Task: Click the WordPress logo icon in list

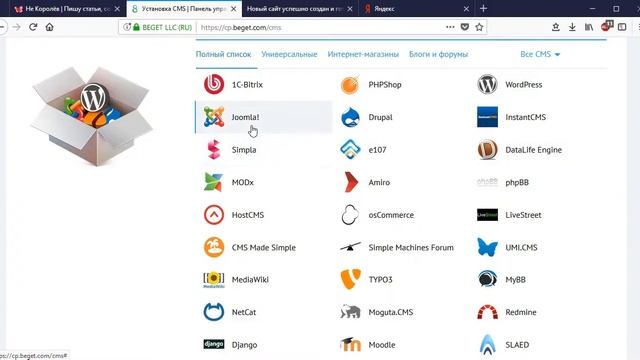Action: [x=487, y=84]
